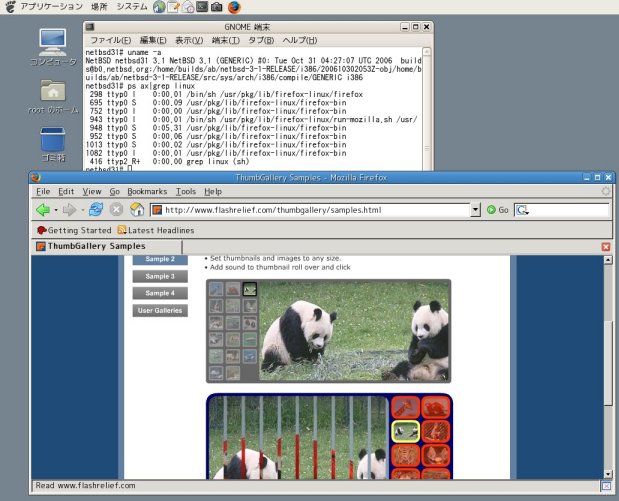The height and width of the screenshot is (501, 619).
Task: Open the Firefox View menu
Action: click(x=92, y=191)
